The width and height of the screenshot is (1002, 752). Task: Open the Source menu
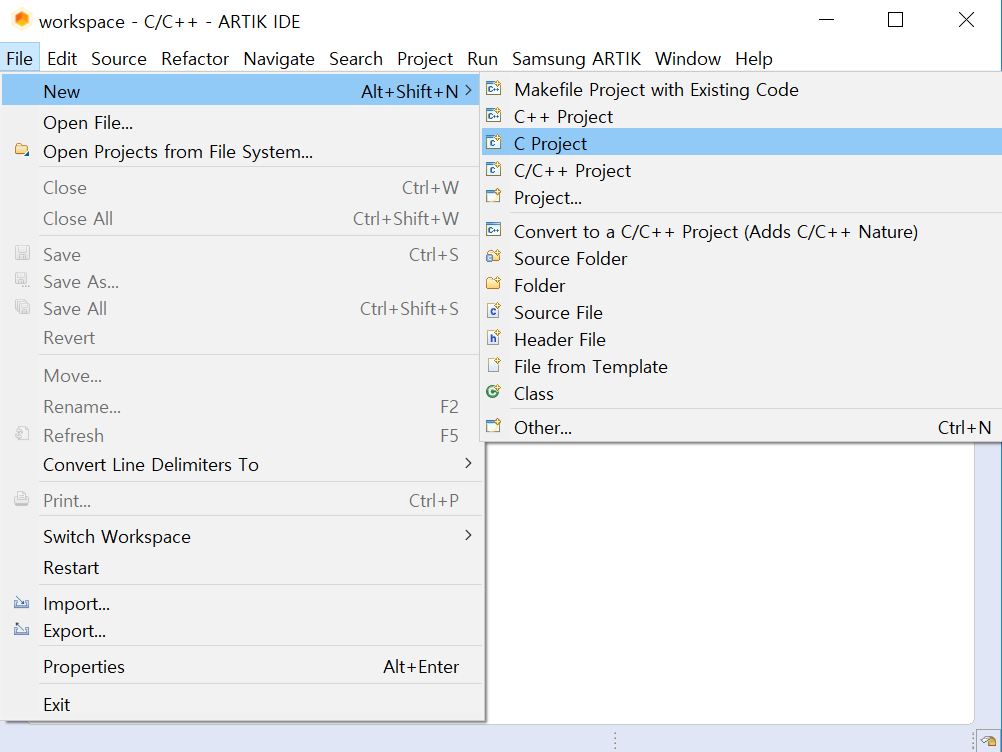coord(119,59)
